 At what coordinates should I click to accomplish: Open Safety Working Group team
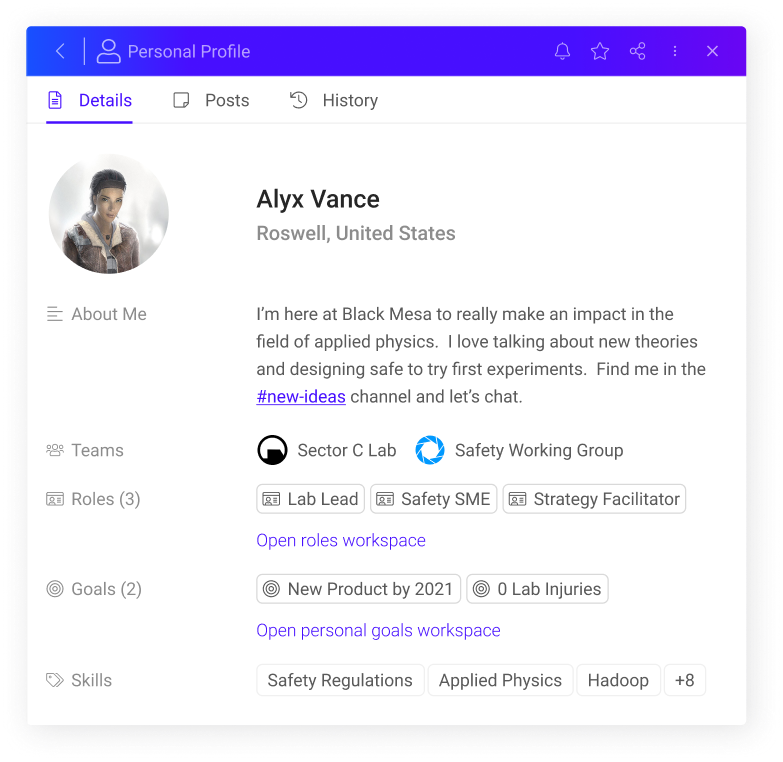click(539, 450)
